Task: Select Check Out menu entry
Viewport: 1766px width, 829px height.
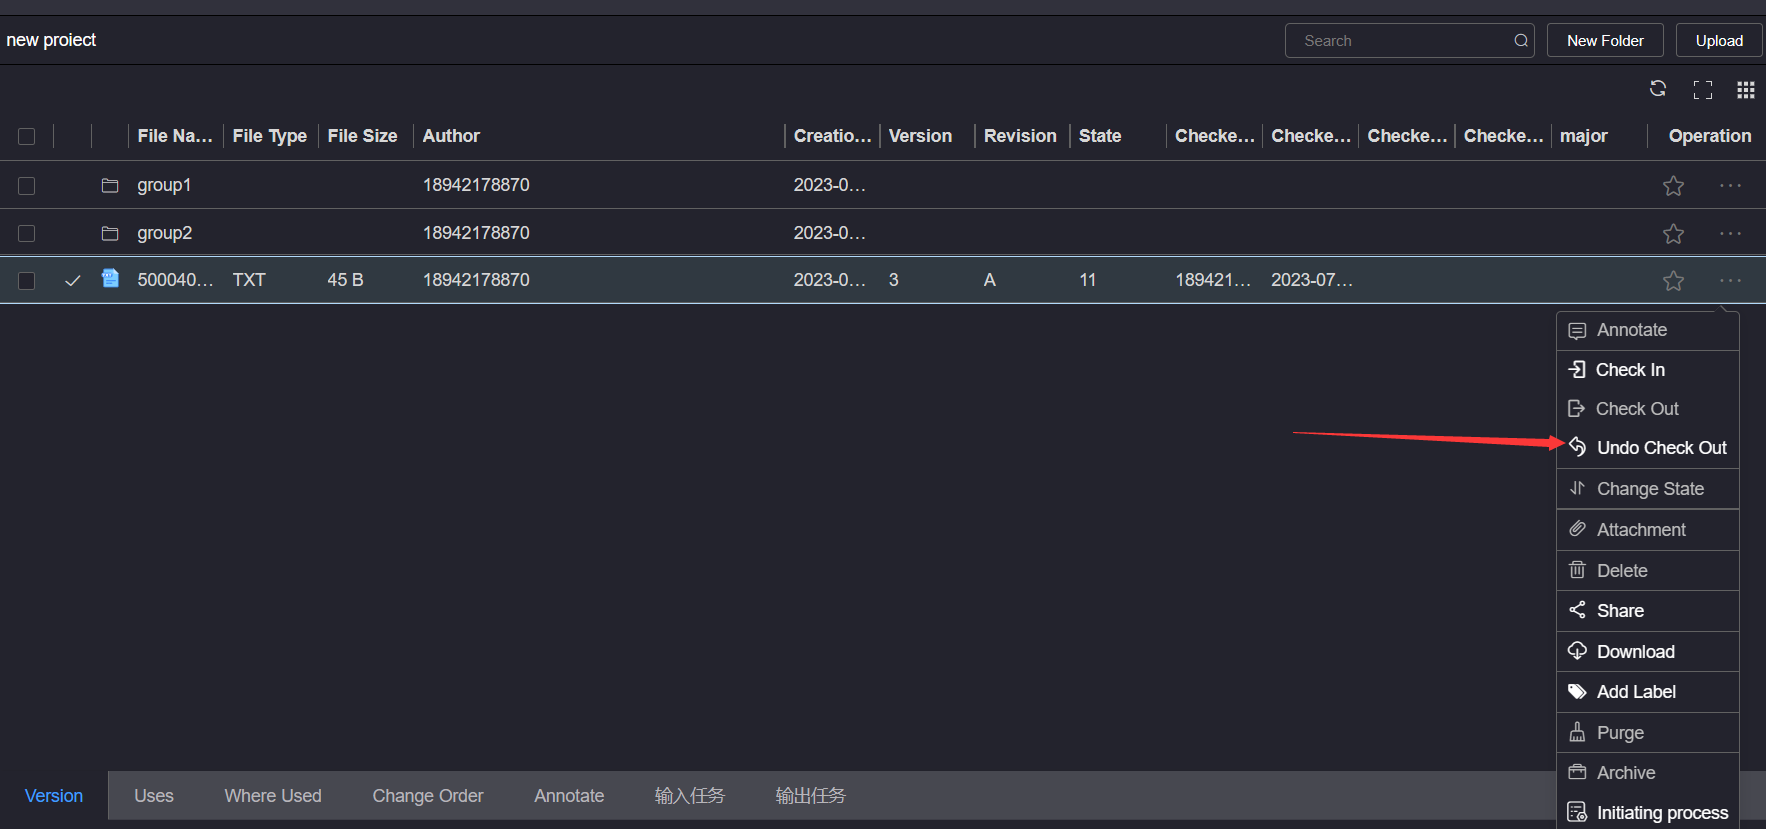Action: pyautogui.click(x=1647, y=409)
